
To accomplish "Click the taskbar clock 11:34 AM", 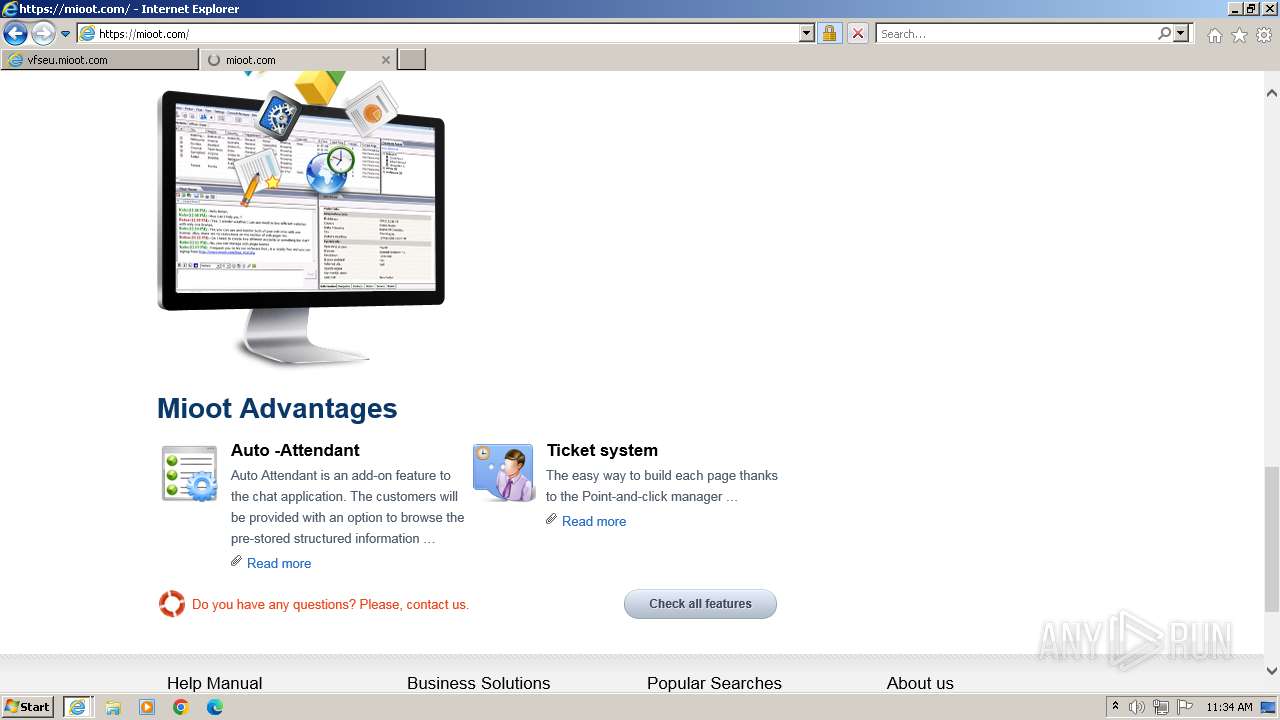I will pos(1229,707).
